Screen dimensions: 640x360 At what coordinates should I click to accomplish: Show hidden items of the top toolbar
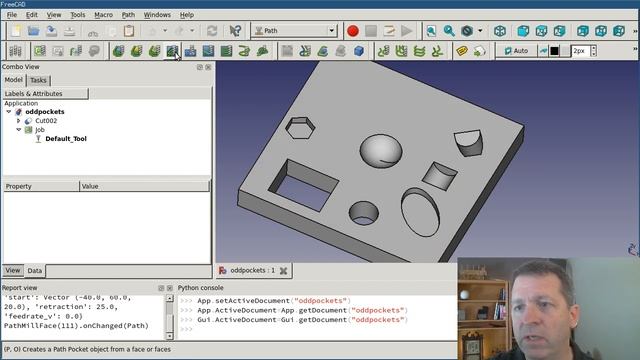tap(635, 31)
